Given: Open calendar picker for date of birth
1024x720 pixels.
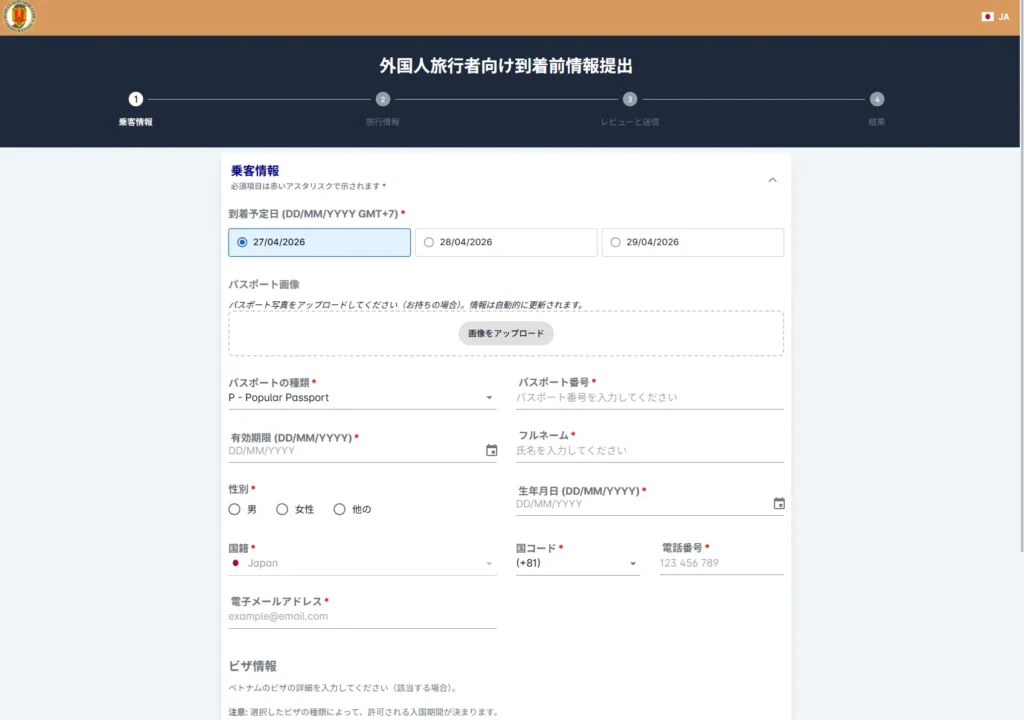Looking at the screenshot, I should 779,504.
